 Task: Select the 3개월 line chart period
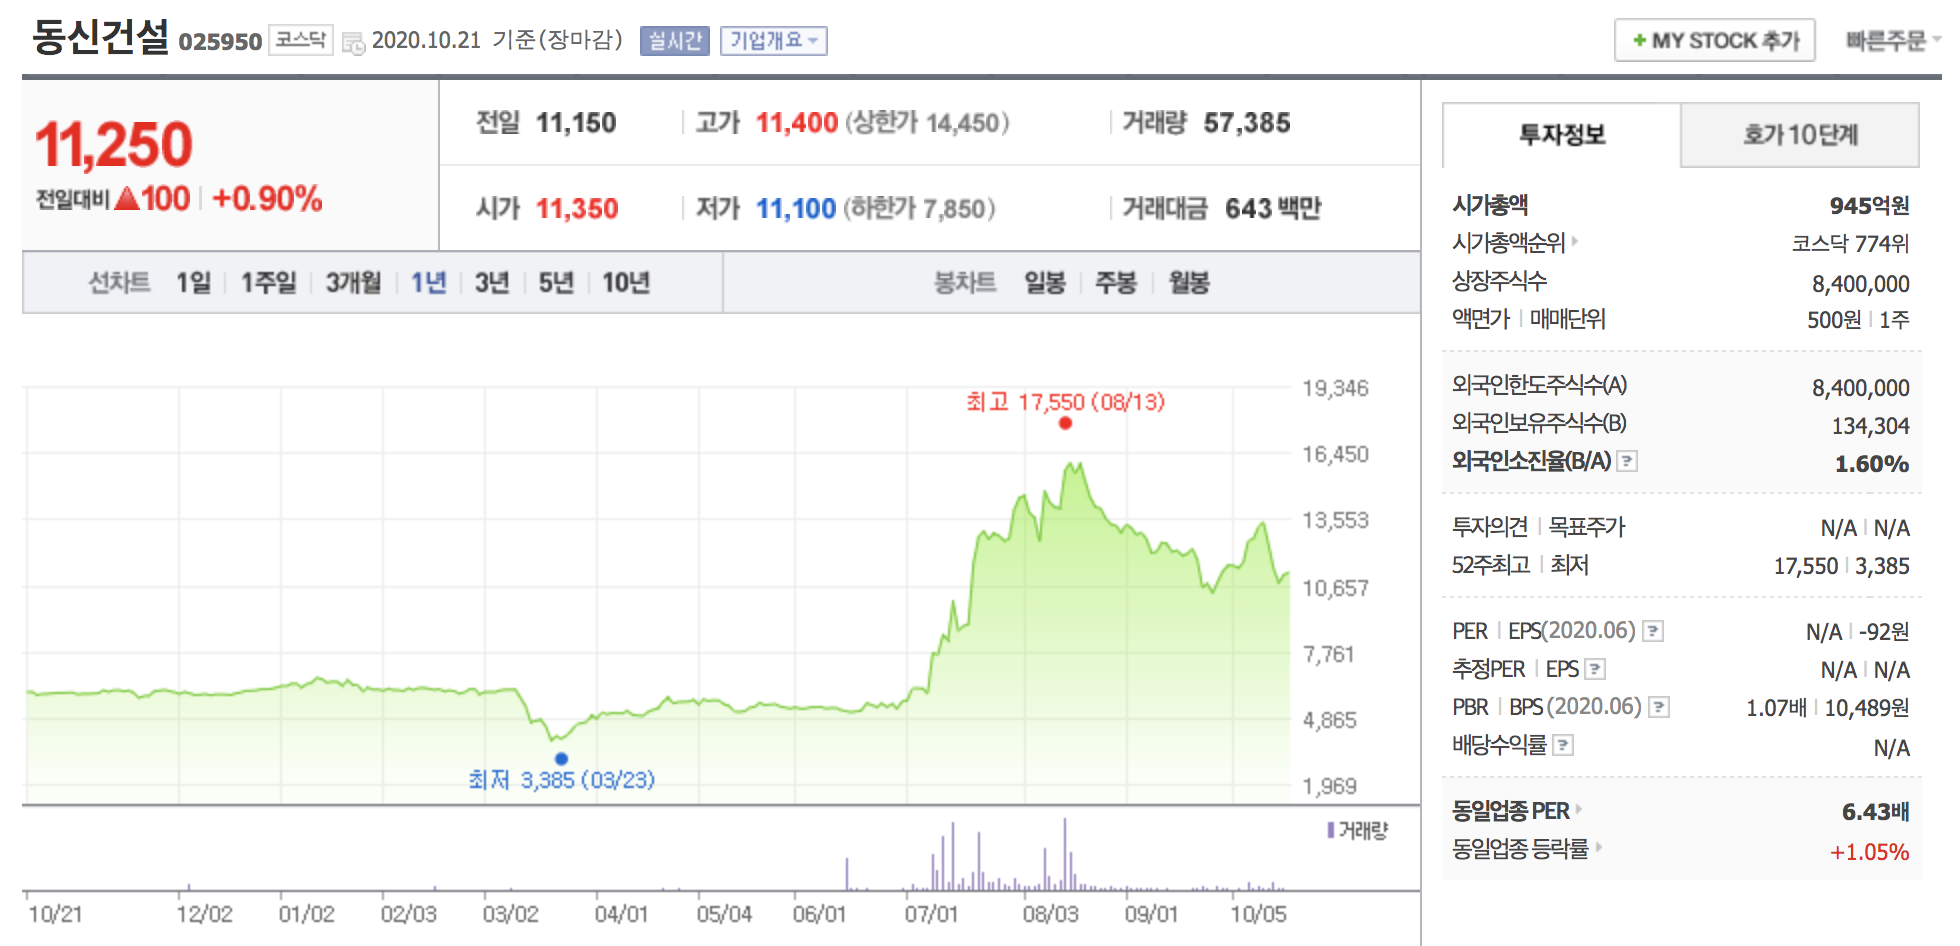point(353,283)
